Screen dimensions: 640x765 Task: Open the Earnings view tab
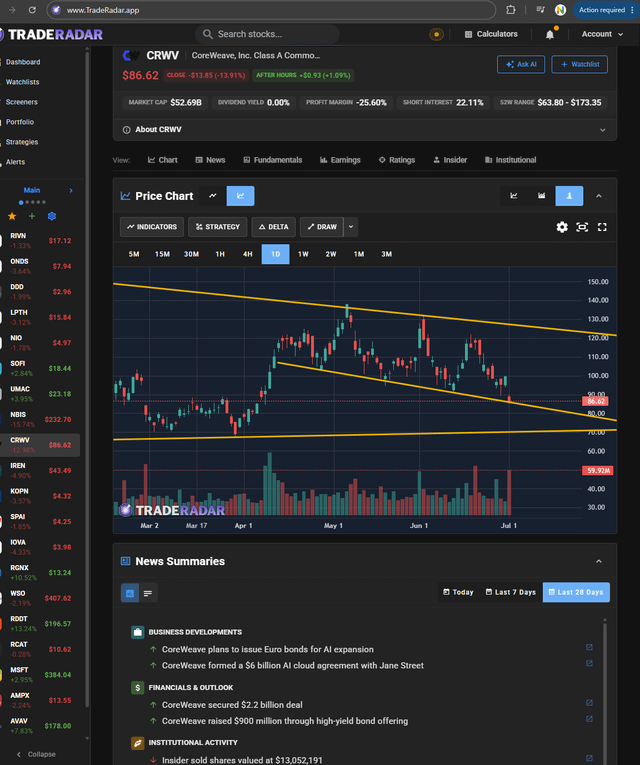[340, 160]
